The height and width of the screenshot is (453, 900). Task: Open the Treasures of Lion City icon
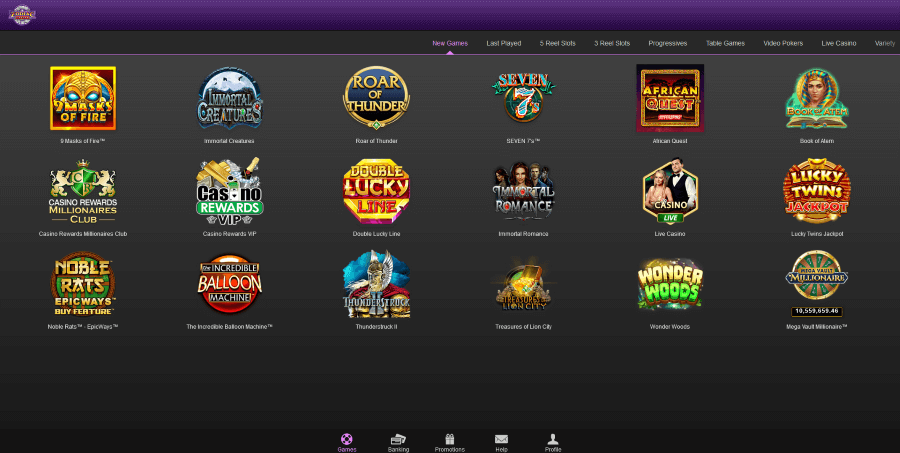[523, 285]
